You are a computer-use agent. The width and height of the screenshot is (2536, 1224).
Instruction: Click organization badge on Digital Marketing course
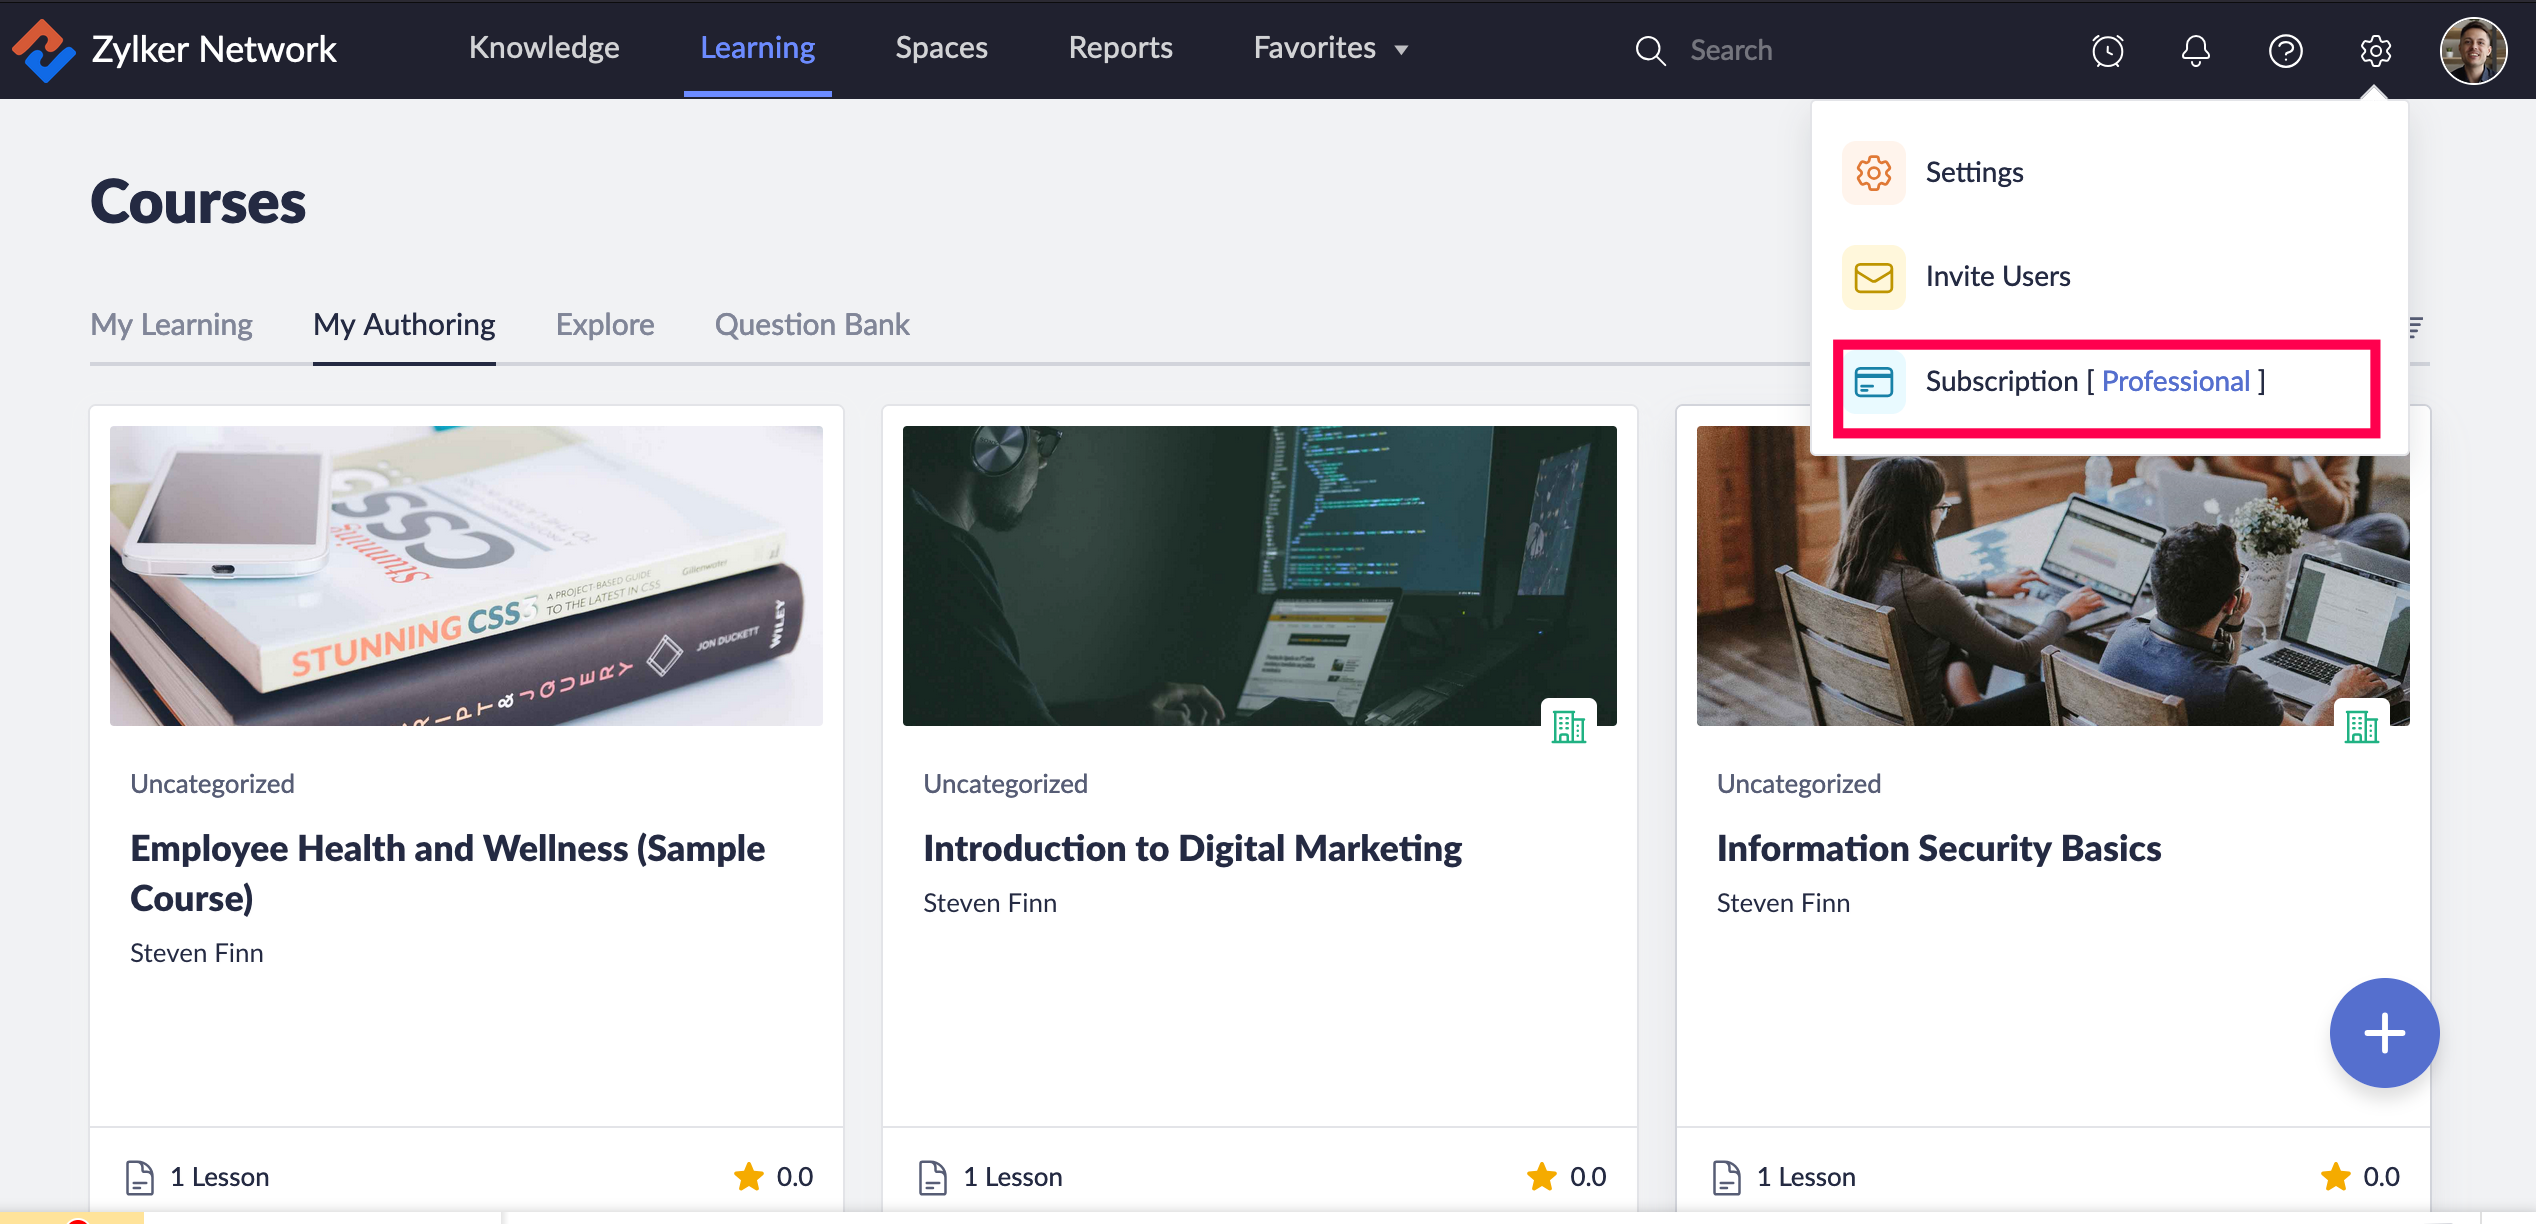pos(1568,726)
